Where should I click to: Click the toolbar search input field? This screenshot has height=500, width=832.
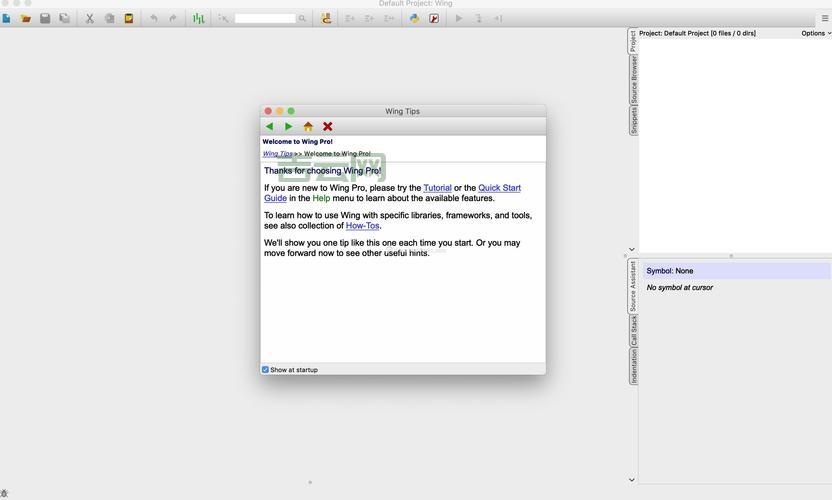coord(265,18)
